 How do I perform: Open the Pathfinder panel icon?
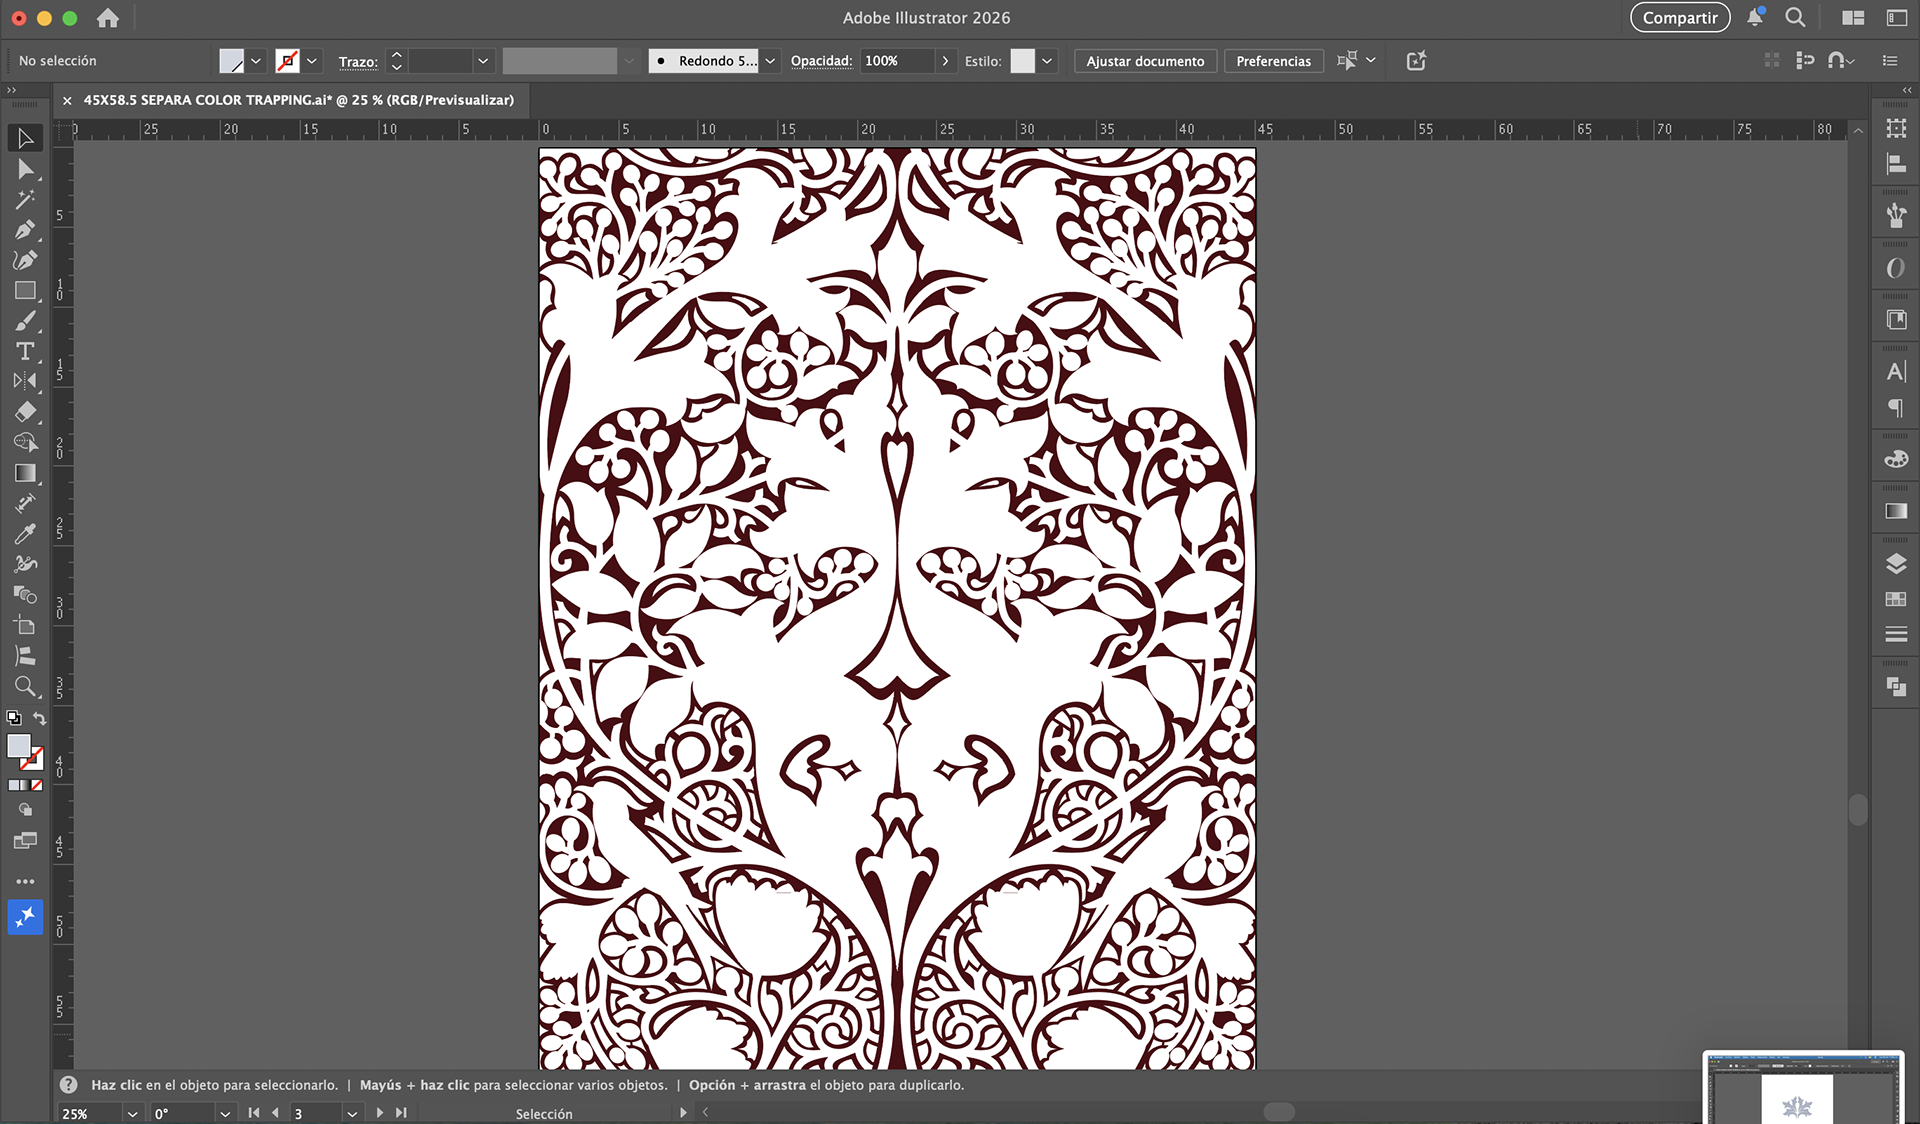[x=1895, y=687]
